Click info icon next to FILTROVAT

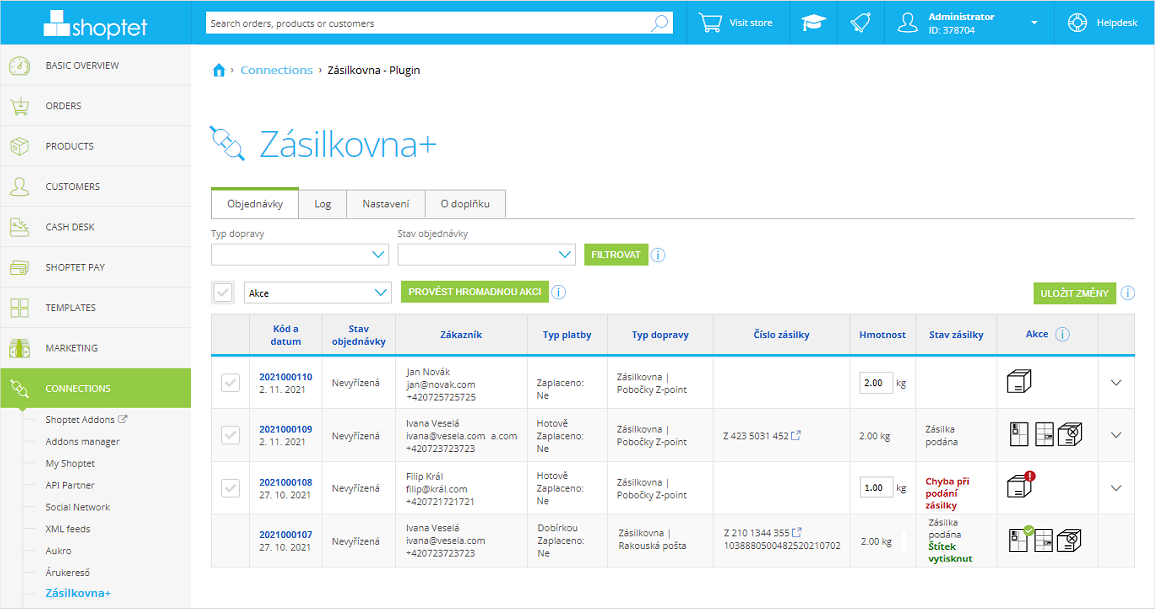[659, 255]
